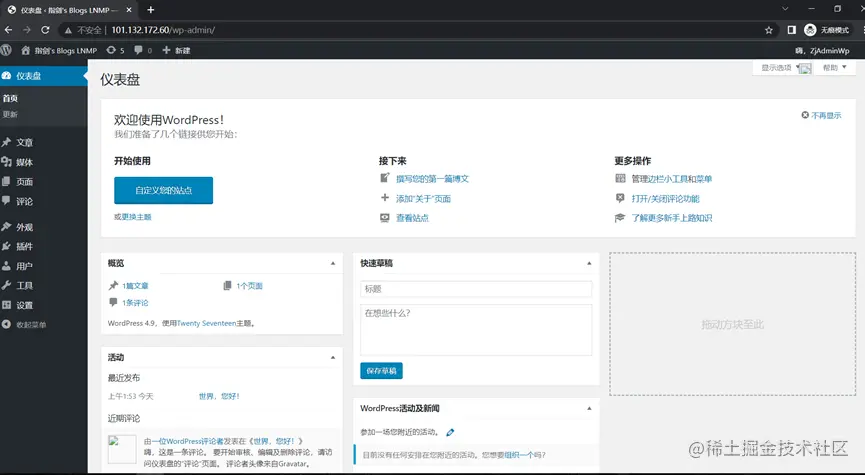Click the 在想些什么 content textarea
The image size is (865, 475).
coord(476,330)
